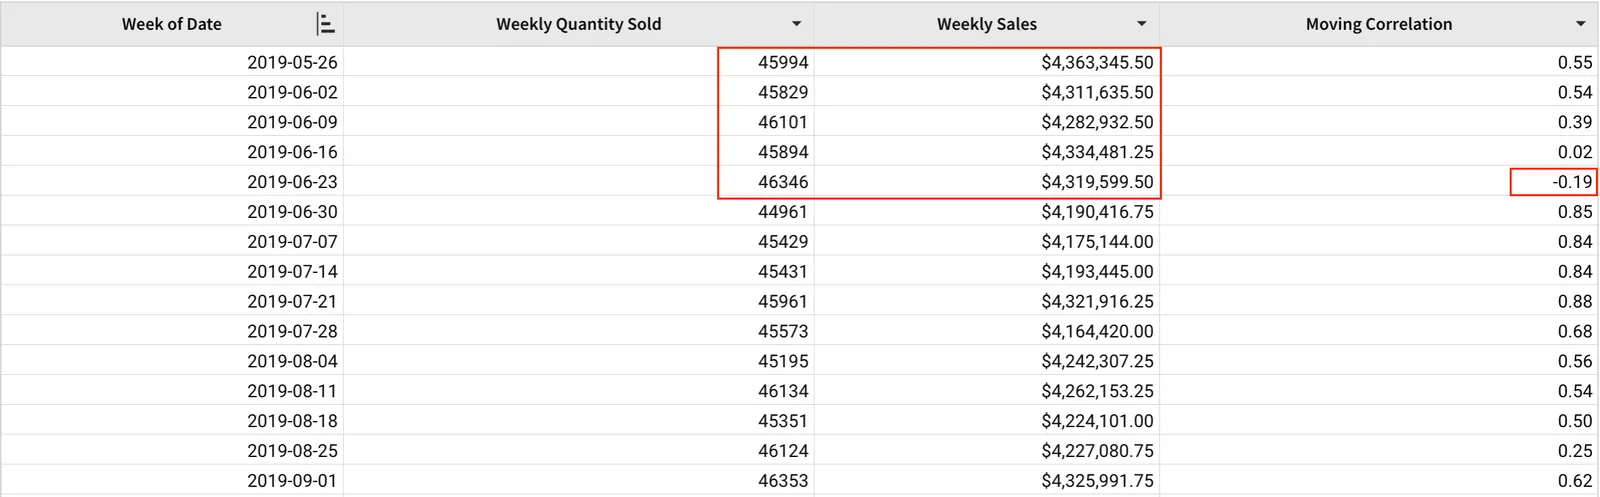This screenshot has height=497, width=1600.
Task: Select quantity value 46101
Action: [783, 122]
